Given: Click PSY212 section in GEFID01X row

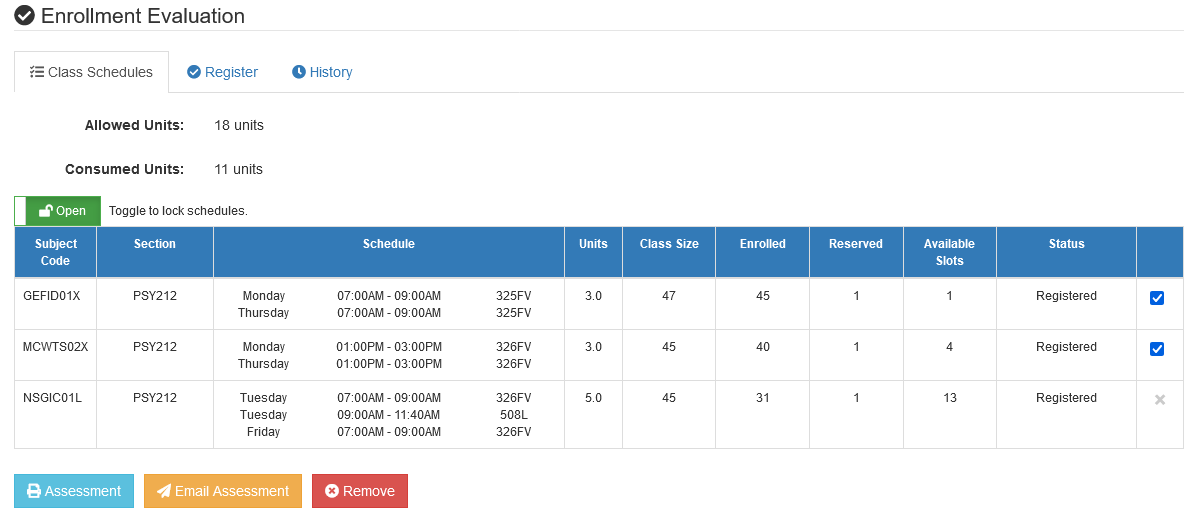Looking at the screenshot, I should (x=155, y=296).
